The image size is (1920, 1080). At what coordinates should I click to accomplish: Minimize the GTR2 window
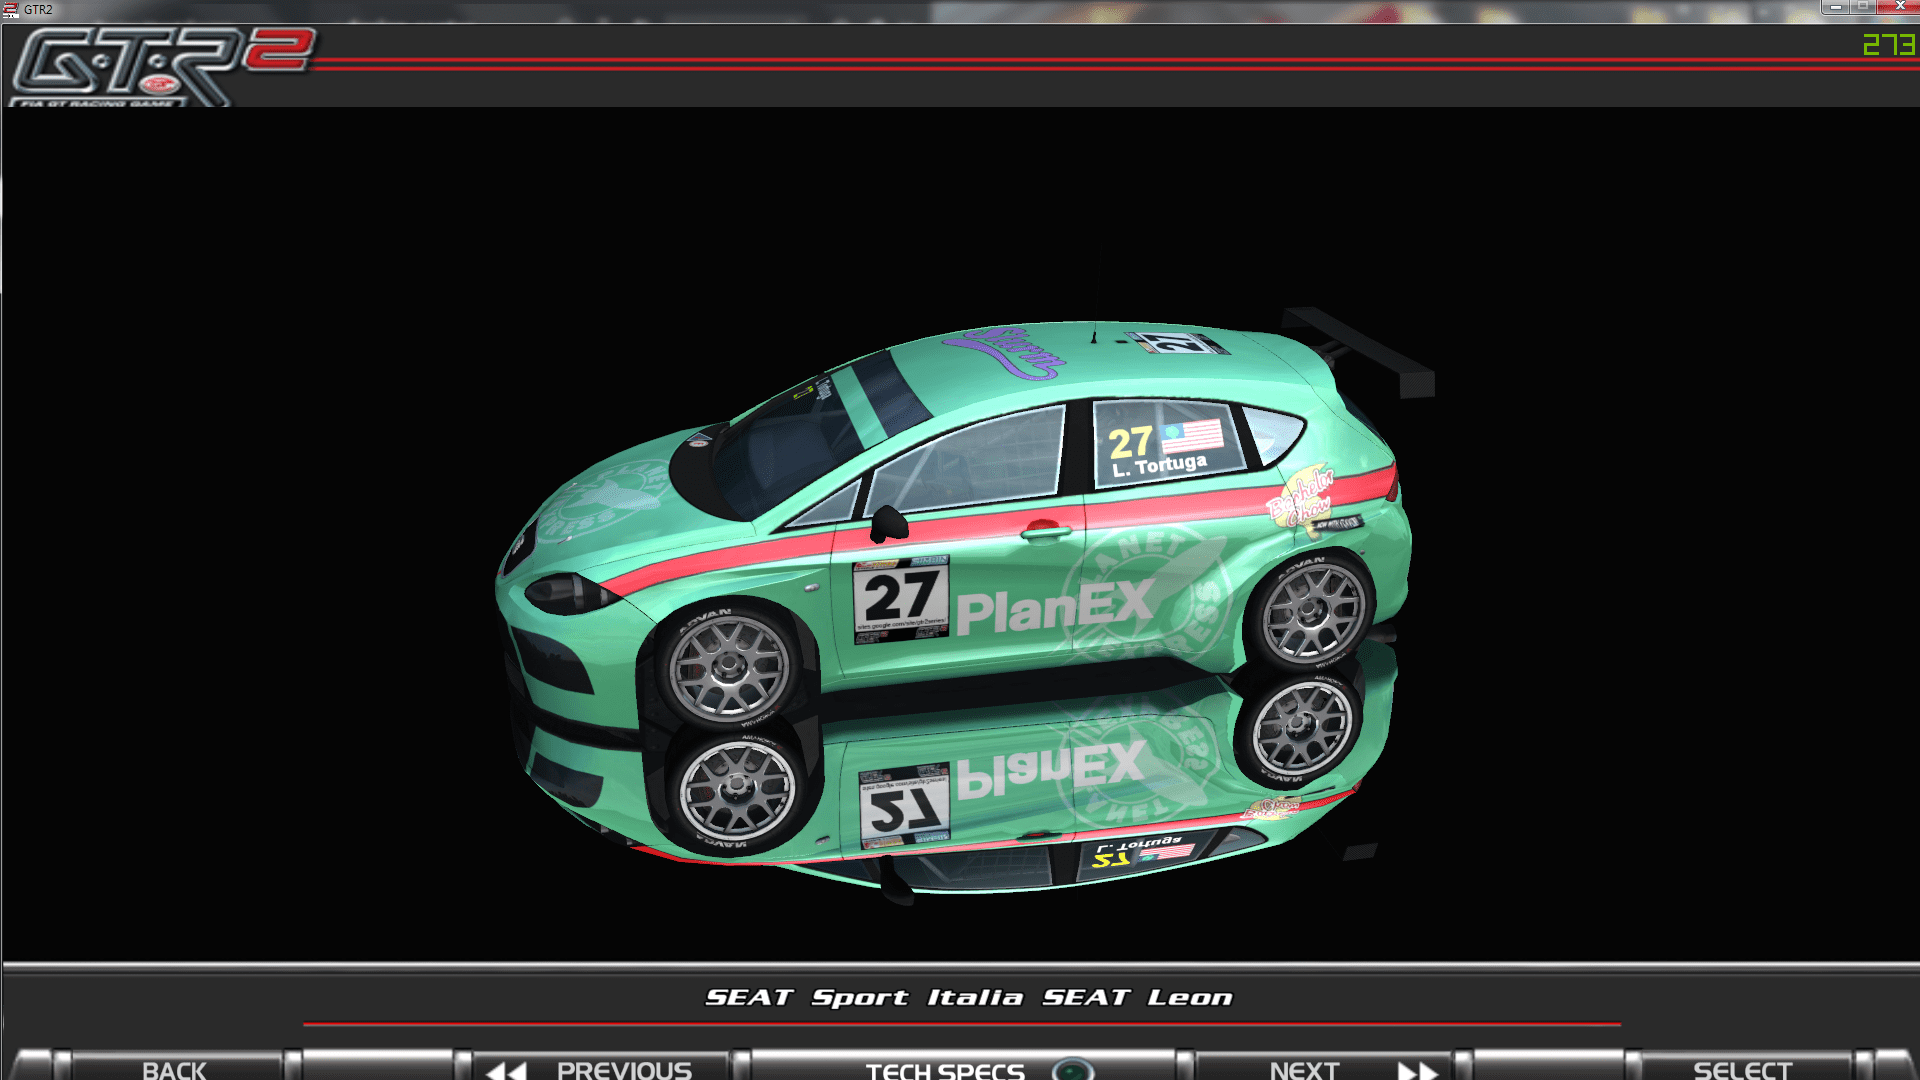point(1835,7)
